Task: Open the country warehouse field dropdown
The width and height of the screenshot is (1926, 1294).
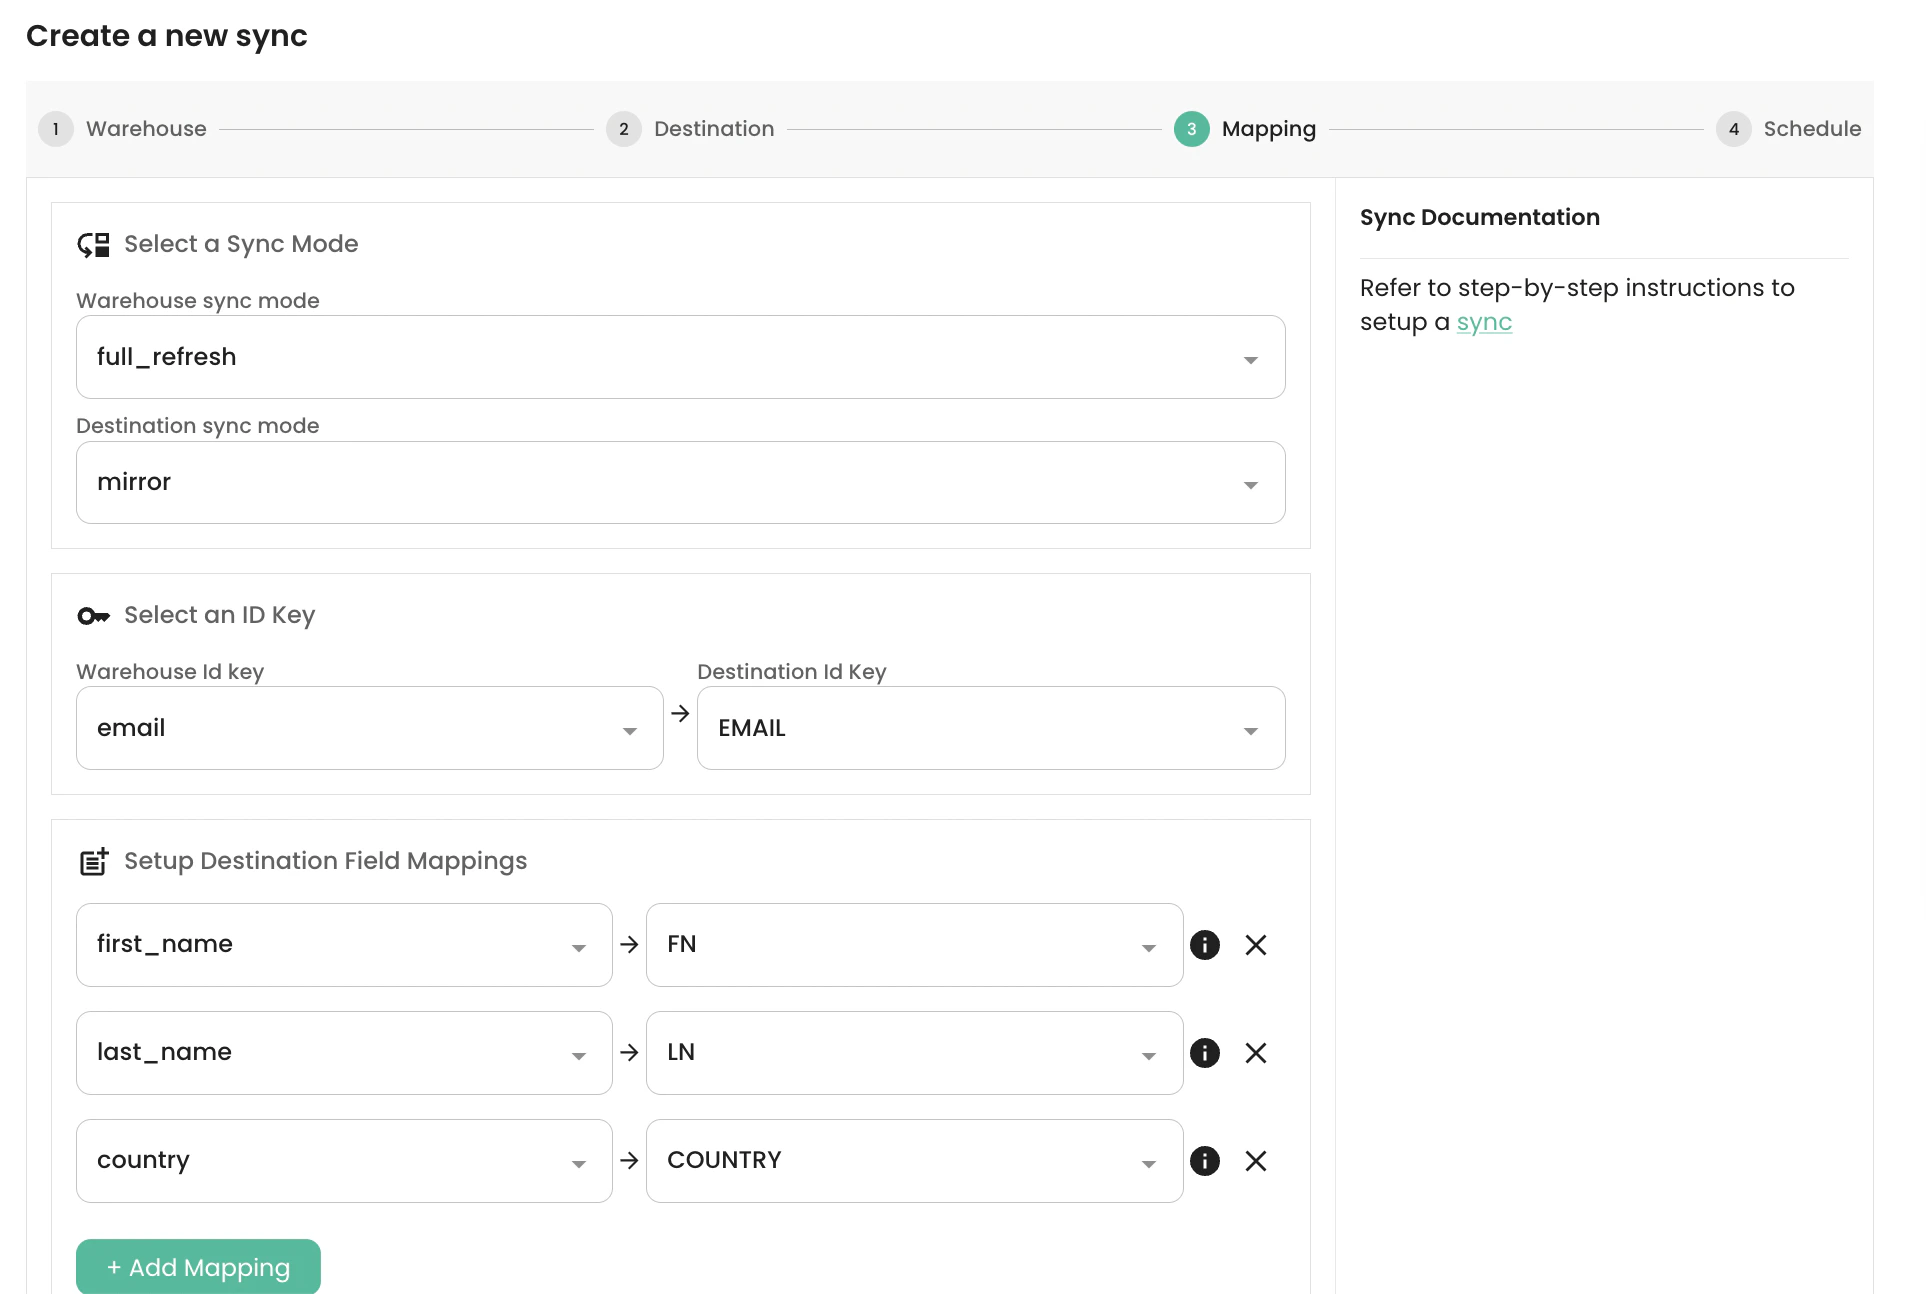Action: pyautogui.click(x=343, y=1161)
